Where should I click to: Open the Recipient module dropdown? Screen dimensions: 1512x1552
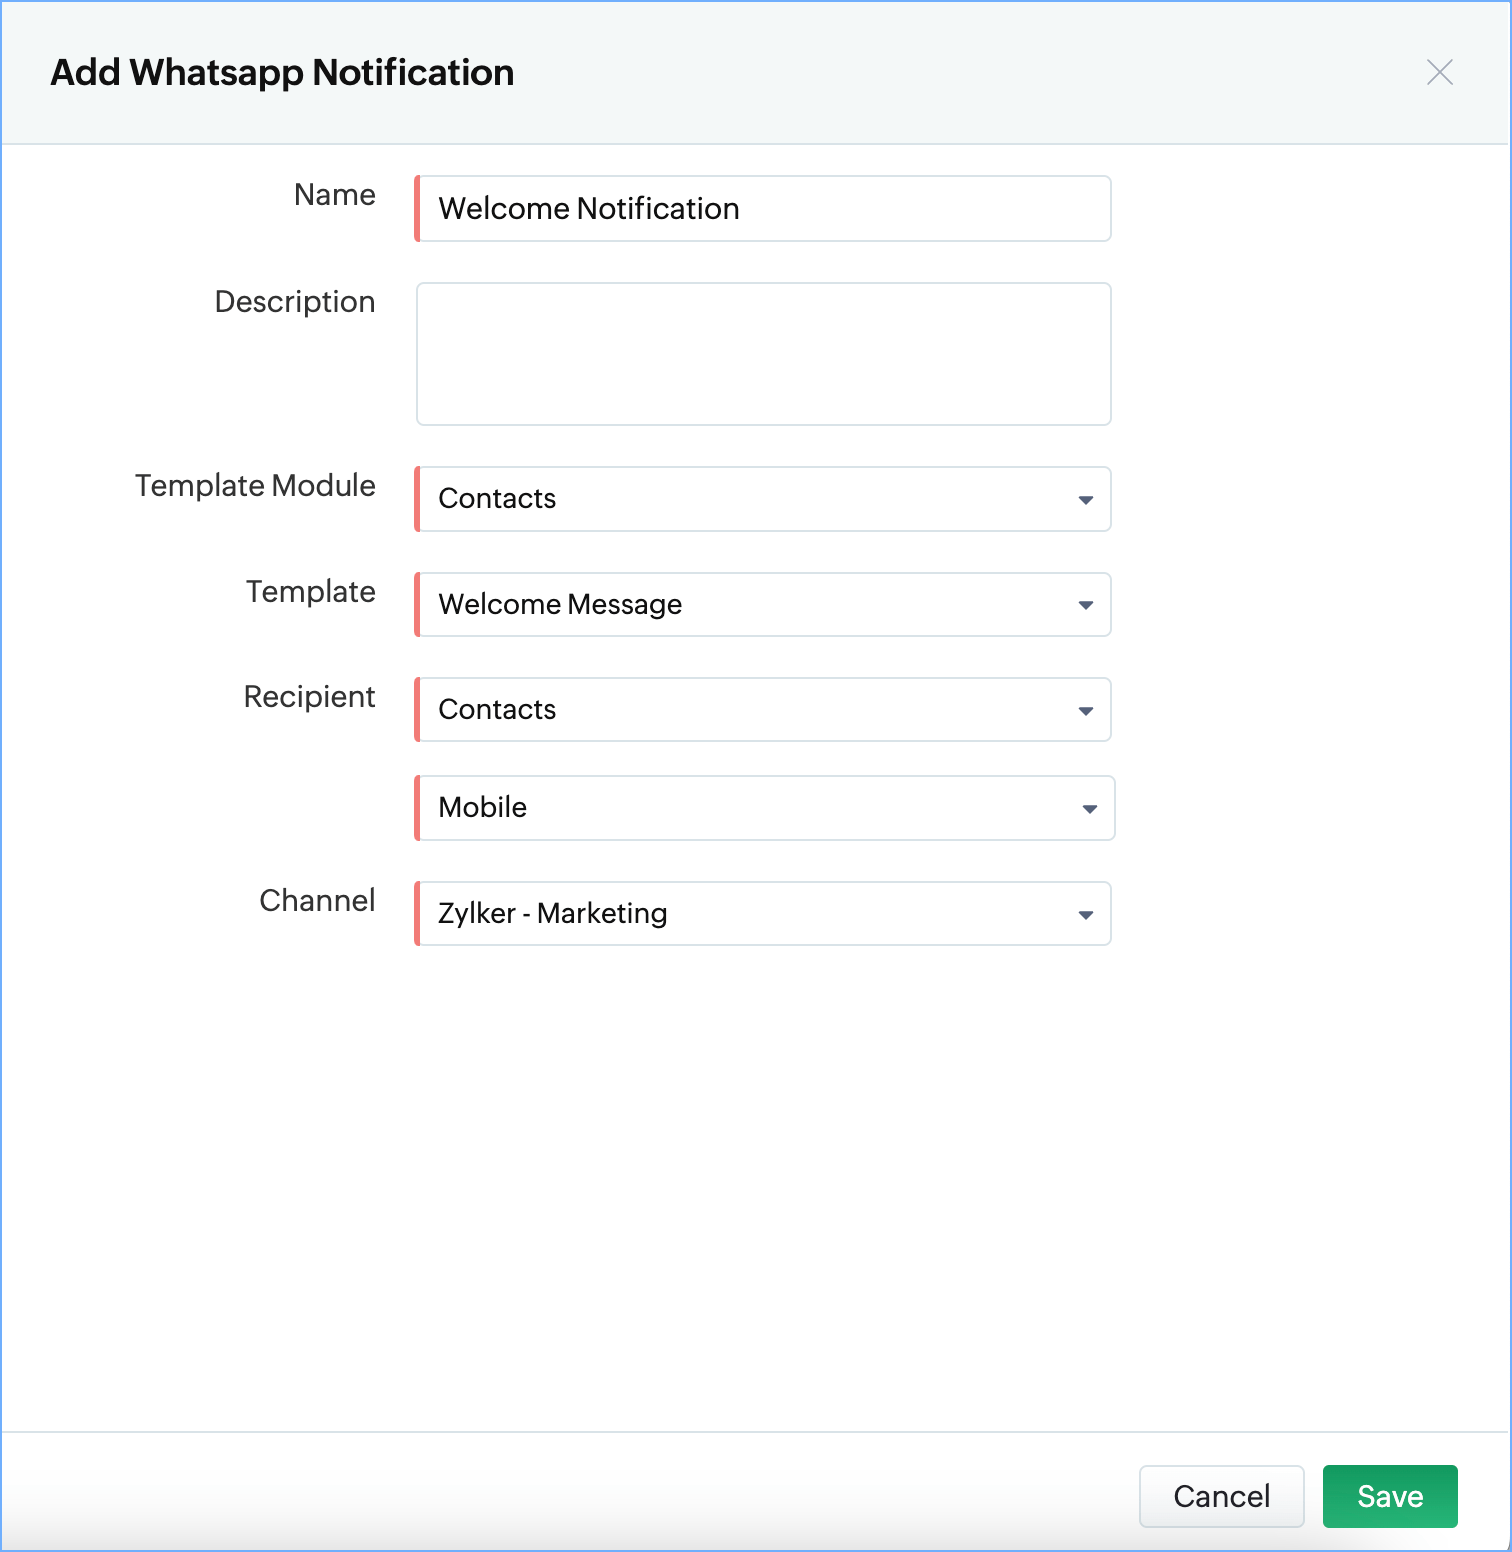click(x=750, y=710)
